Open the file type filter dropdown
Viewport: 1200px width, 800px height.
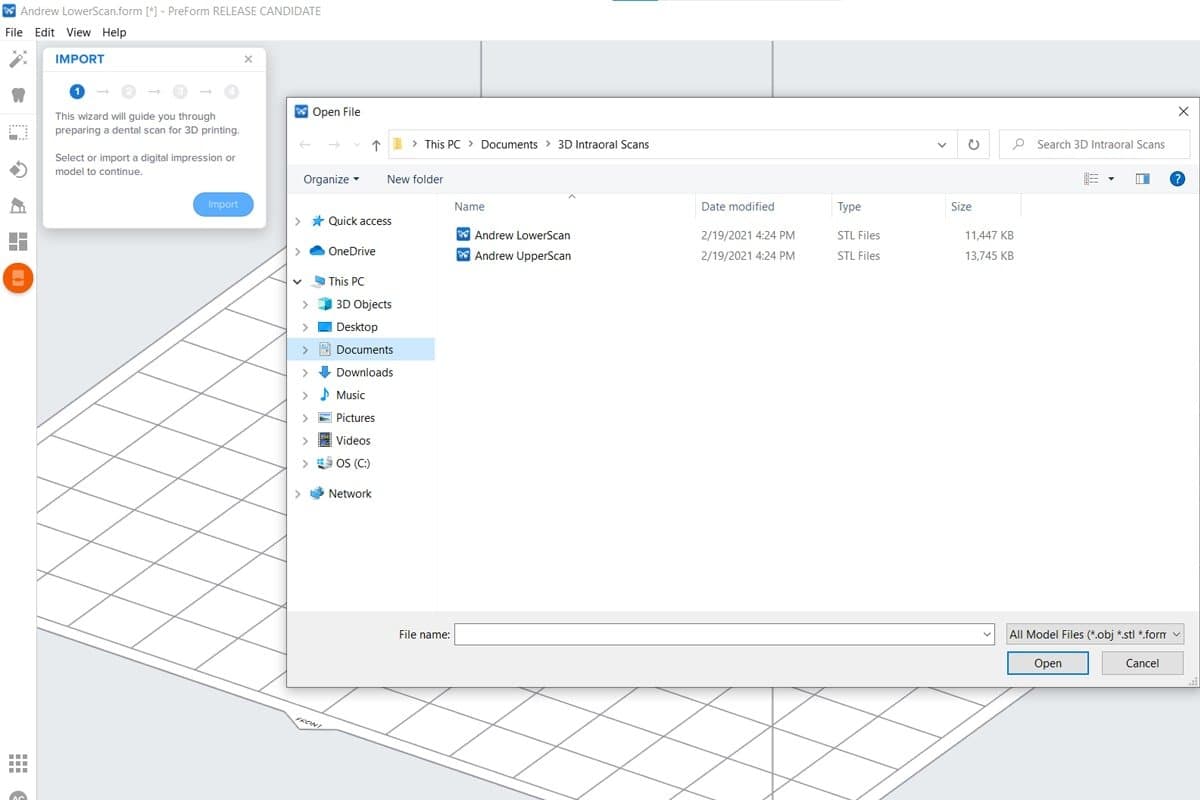[1095, 634]
